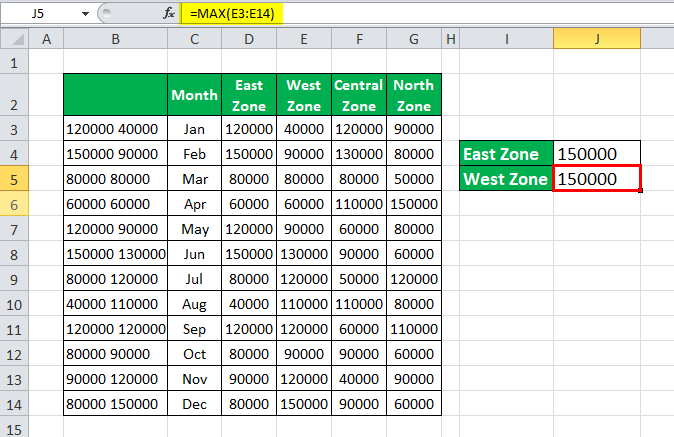
Task: Click the Dec month cell
Action: click(x=194, y=403)
